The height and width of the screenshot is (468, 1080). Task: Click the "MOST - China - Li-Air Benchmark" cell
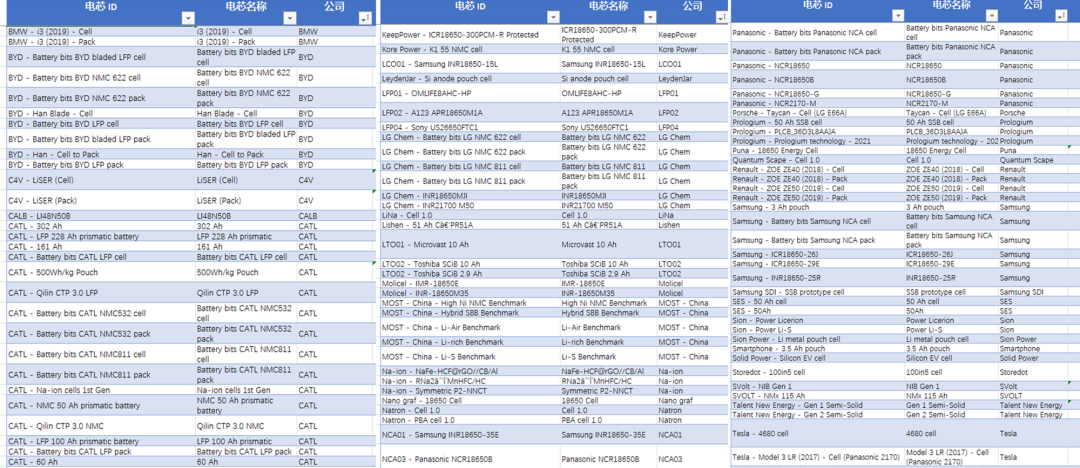470,327
